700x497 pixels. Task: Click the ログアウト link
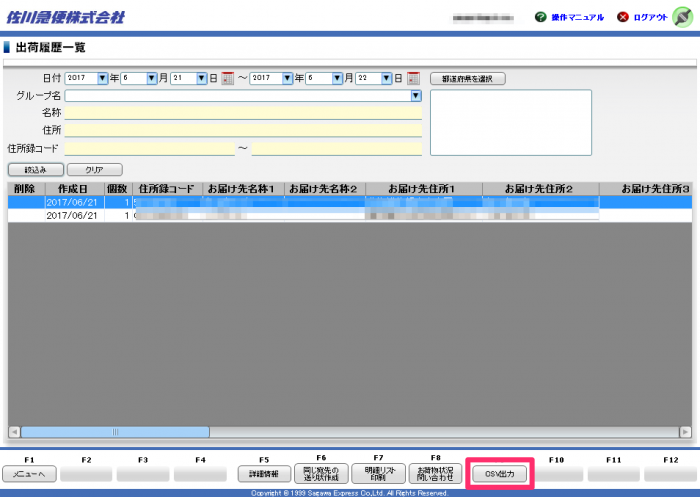(x=650, y=17)
